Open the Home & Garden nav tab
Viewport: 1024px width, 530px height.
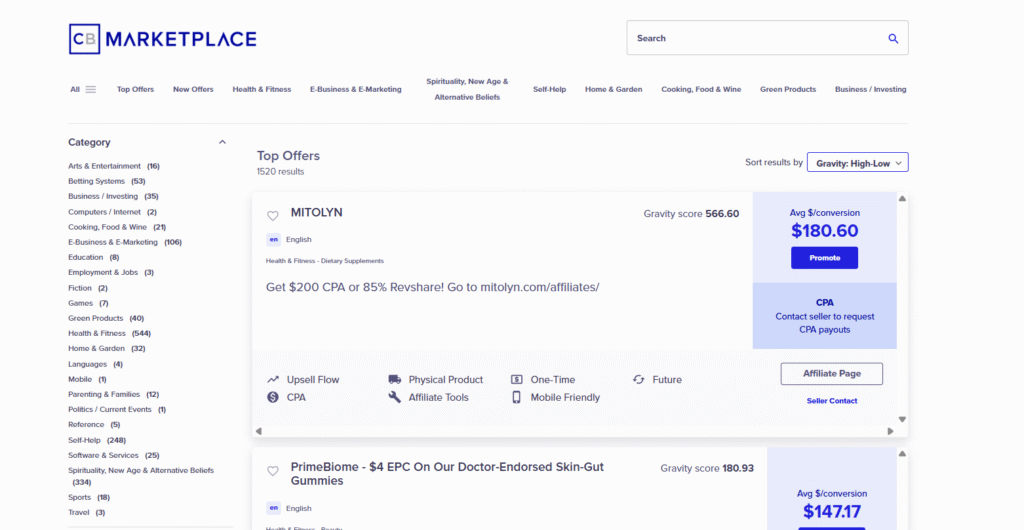[x=613, y=89]
